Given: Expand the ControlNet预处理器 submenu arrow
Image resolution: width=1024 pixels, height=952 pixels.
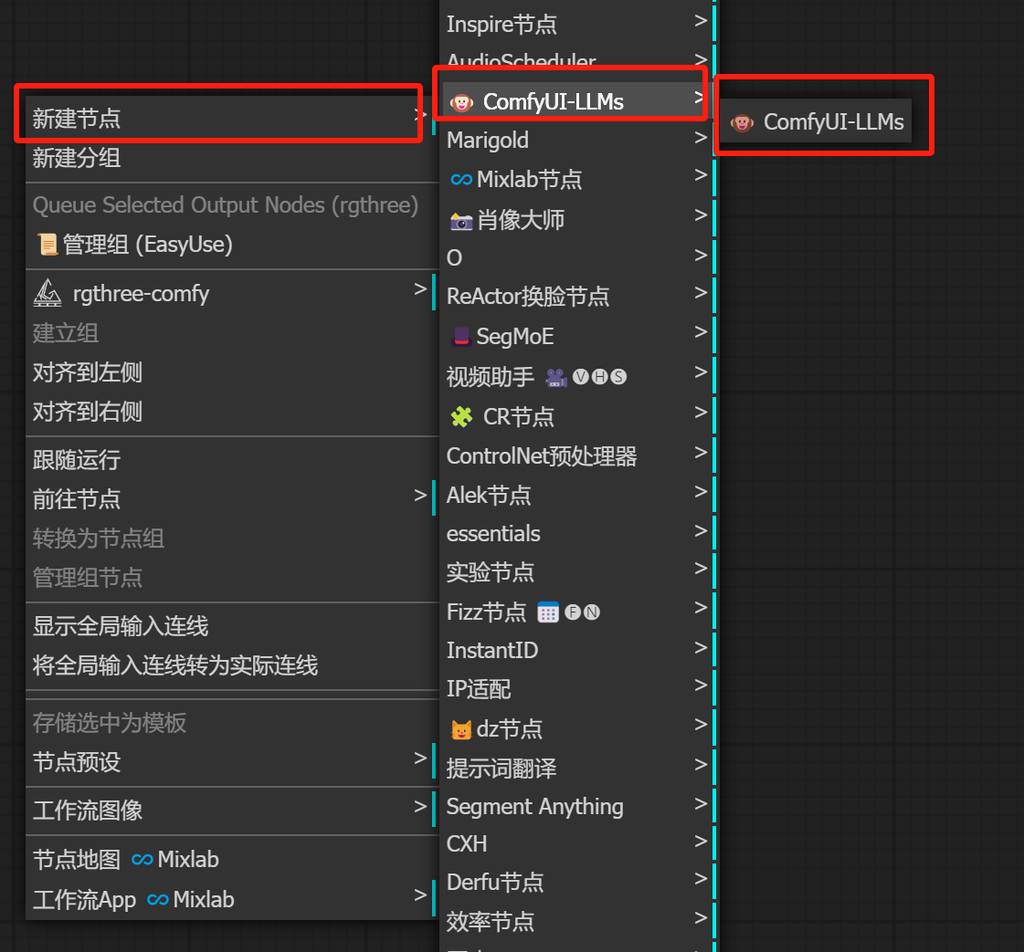Looking at the screenshot, I should pos(700,453).
